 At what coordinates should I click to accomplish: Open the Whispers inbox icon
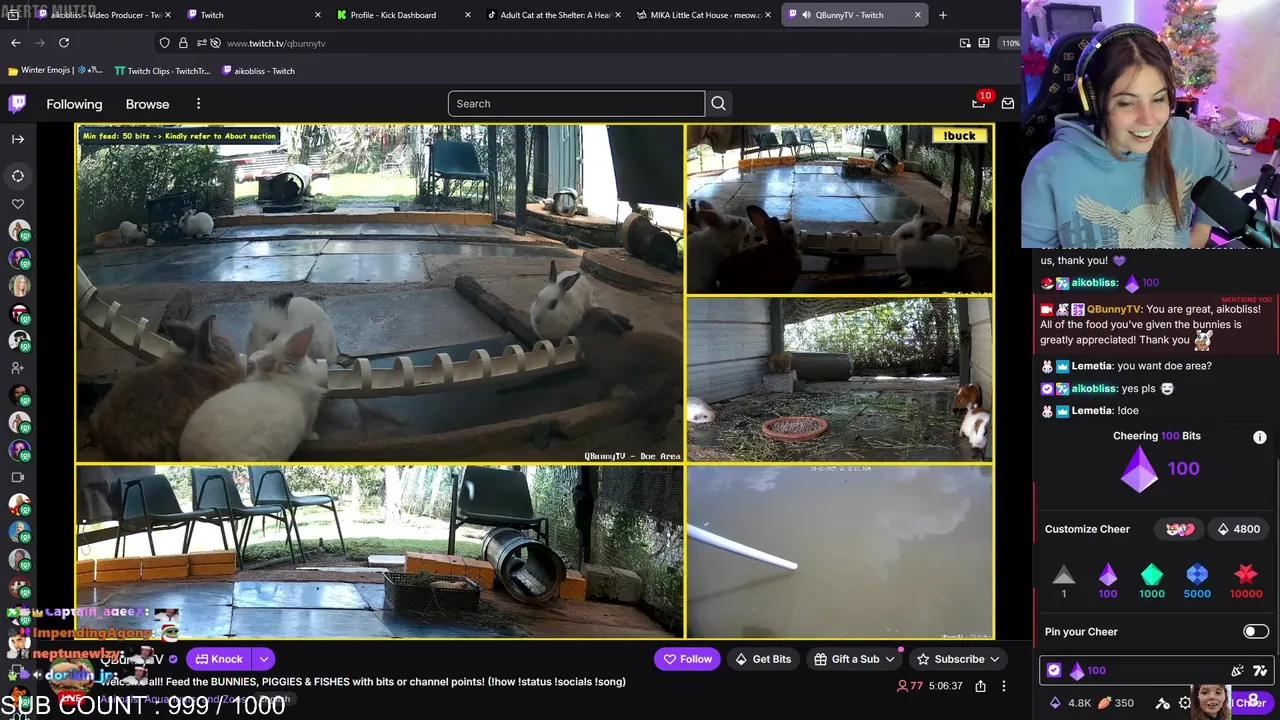click(x=1008, y=103)
